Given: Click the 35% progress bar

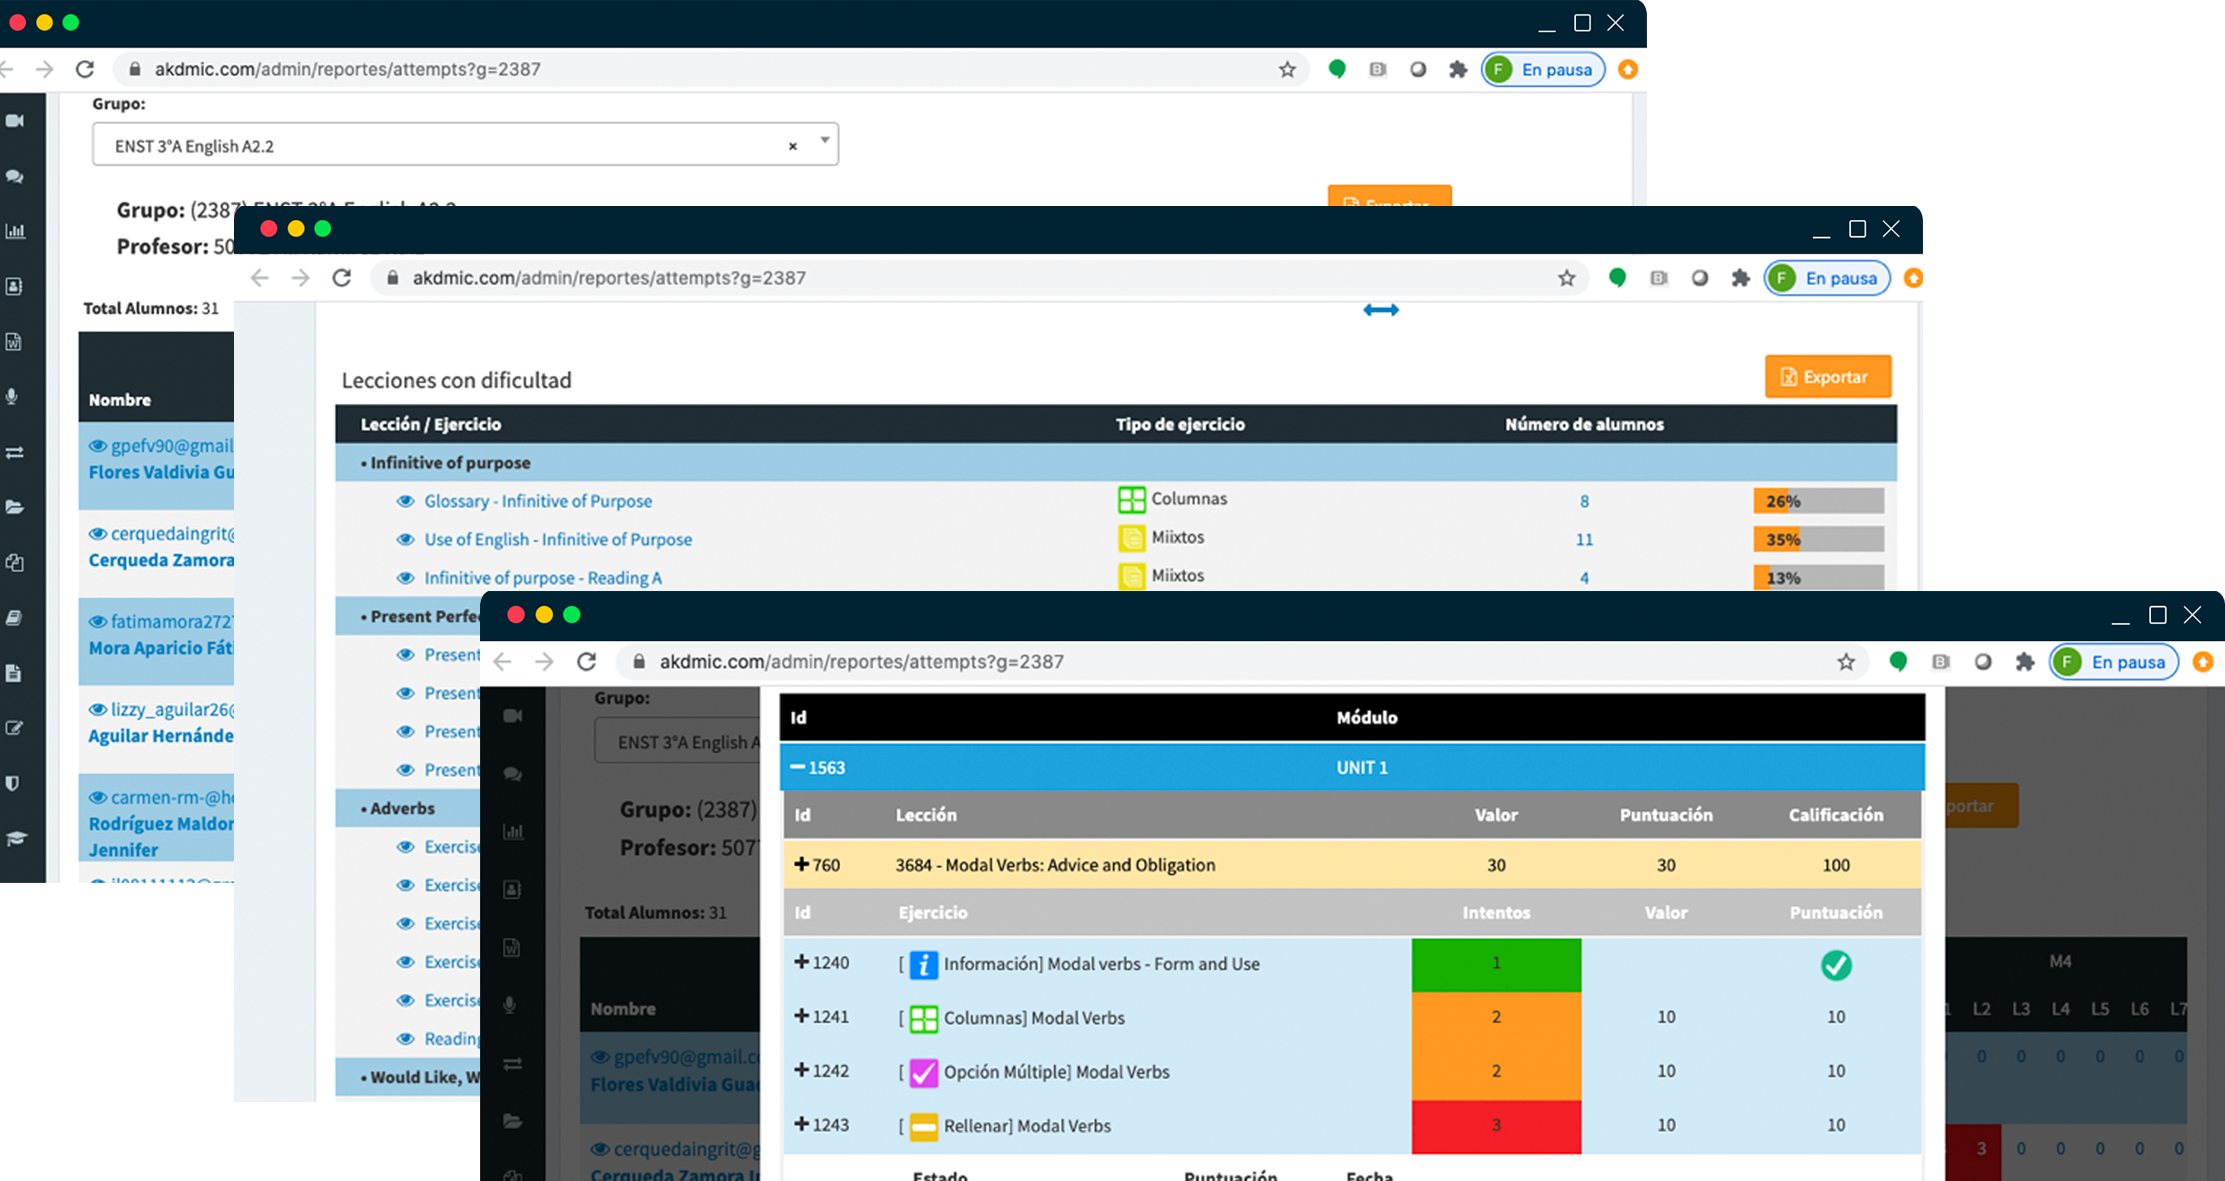Looking at the screenshot, I should (x=1817, y=539).
